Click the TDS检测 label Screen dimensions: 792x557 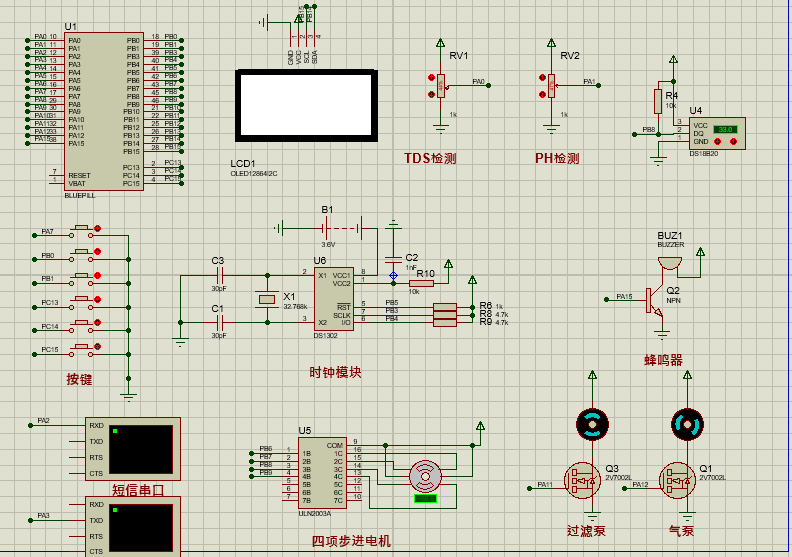tap(430, 159)
